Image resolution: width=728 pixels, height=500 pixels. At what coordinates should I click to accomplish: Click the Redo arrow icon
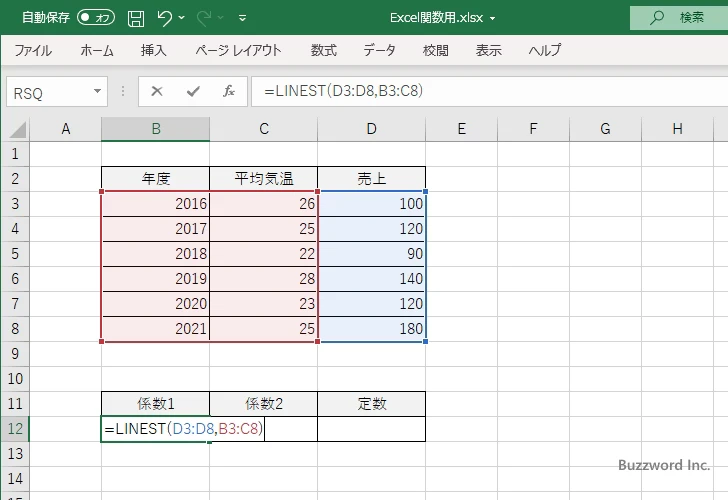tap(204, 18)
